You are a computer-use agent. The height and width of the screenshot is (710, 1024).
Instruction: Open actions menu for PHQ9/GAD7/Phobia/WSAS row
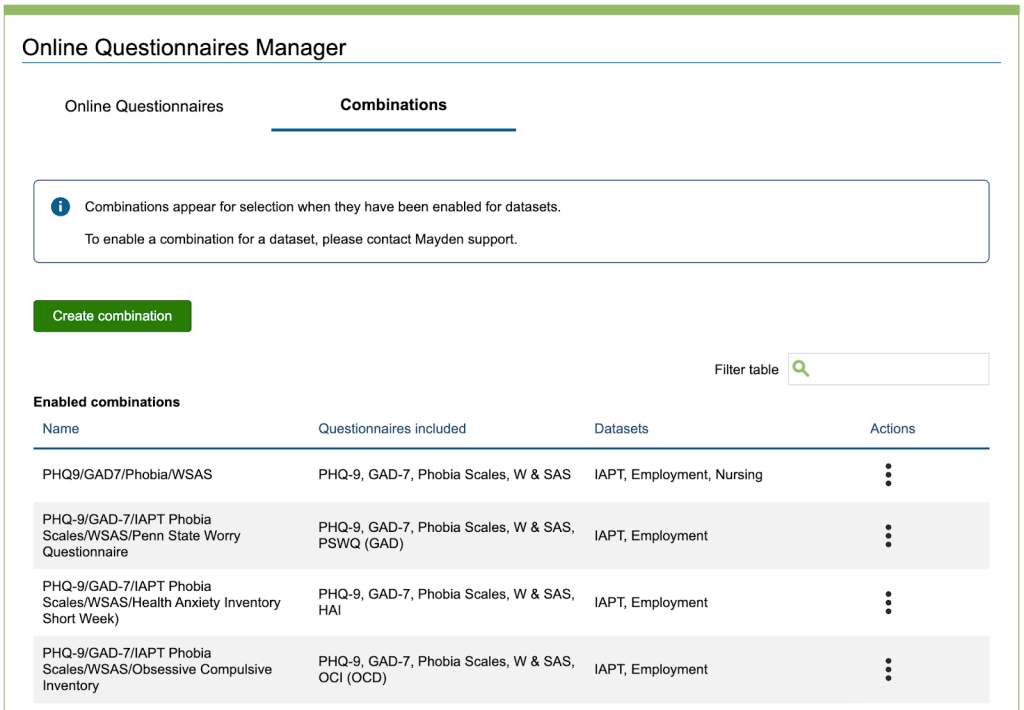click(888, 475)
